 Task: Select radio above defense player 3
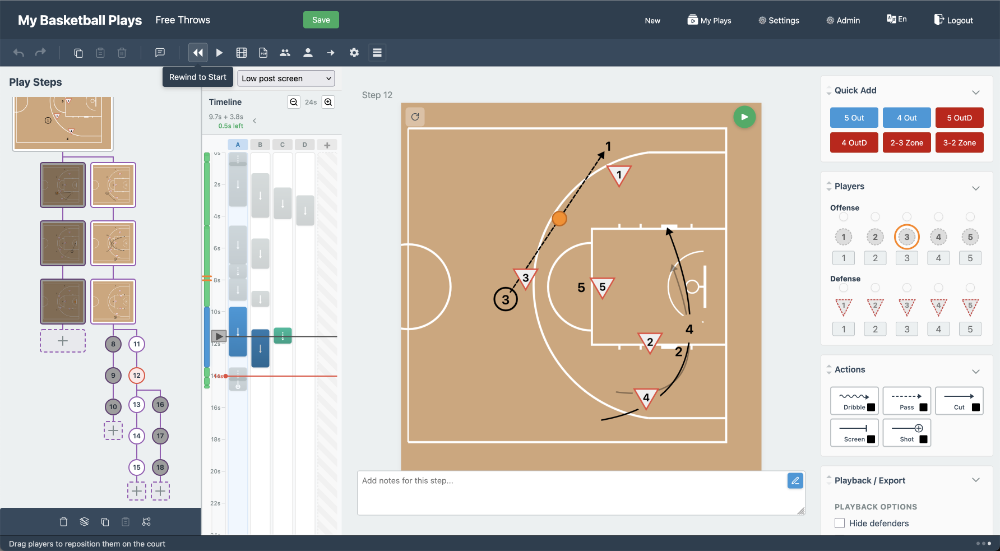(x=906, y=288)
